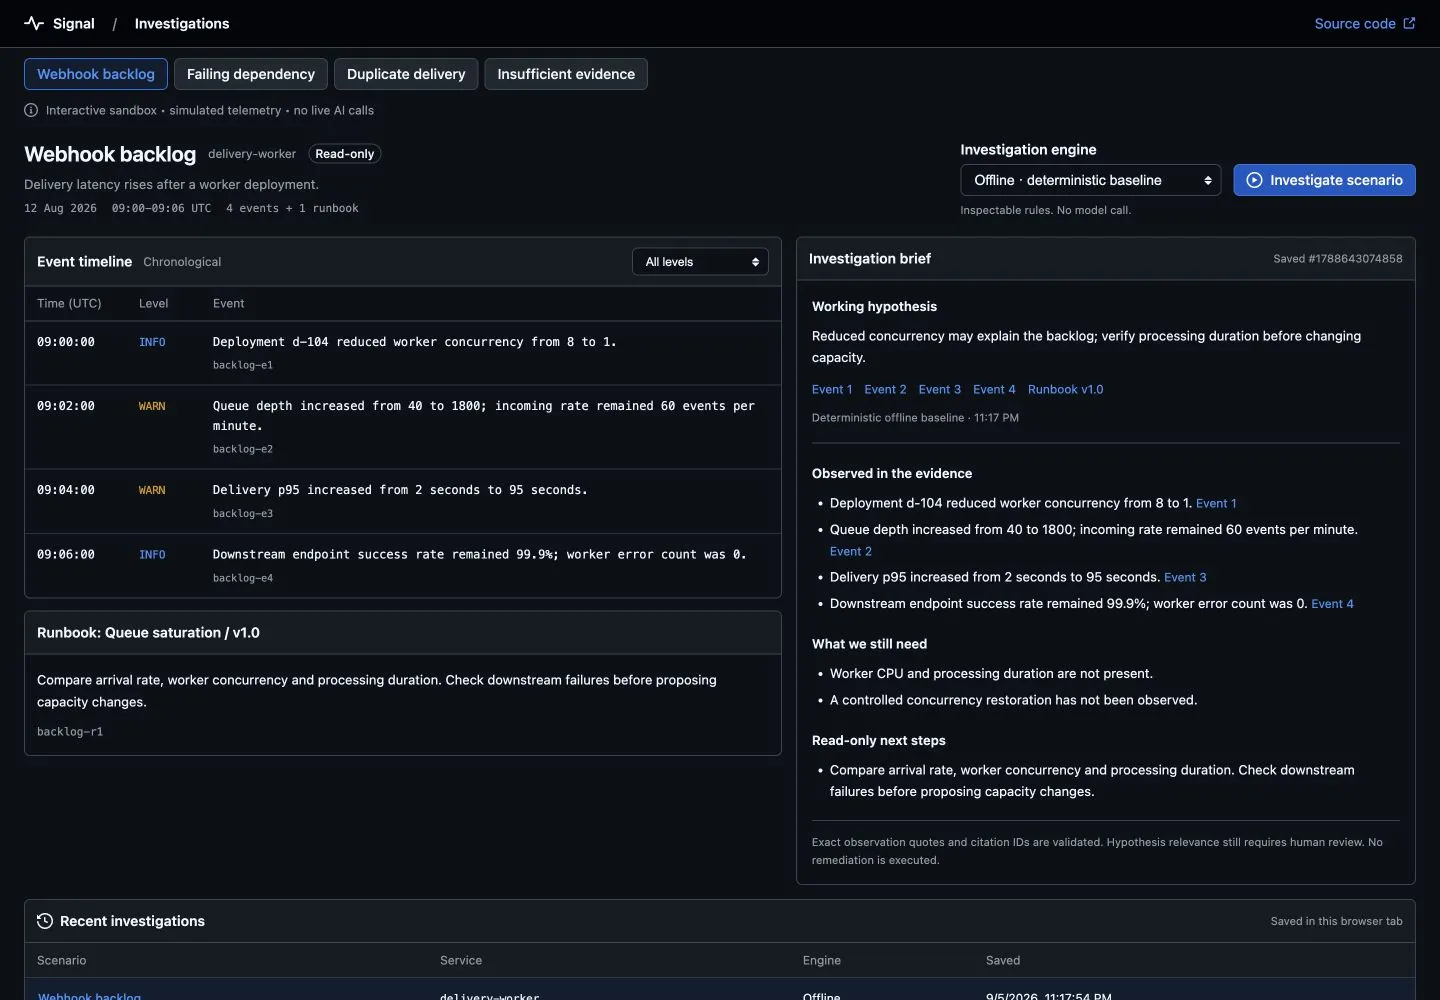
Task: Select the 09:06:00 Downstream endpoint event row
Action: [x=403, y=565]
